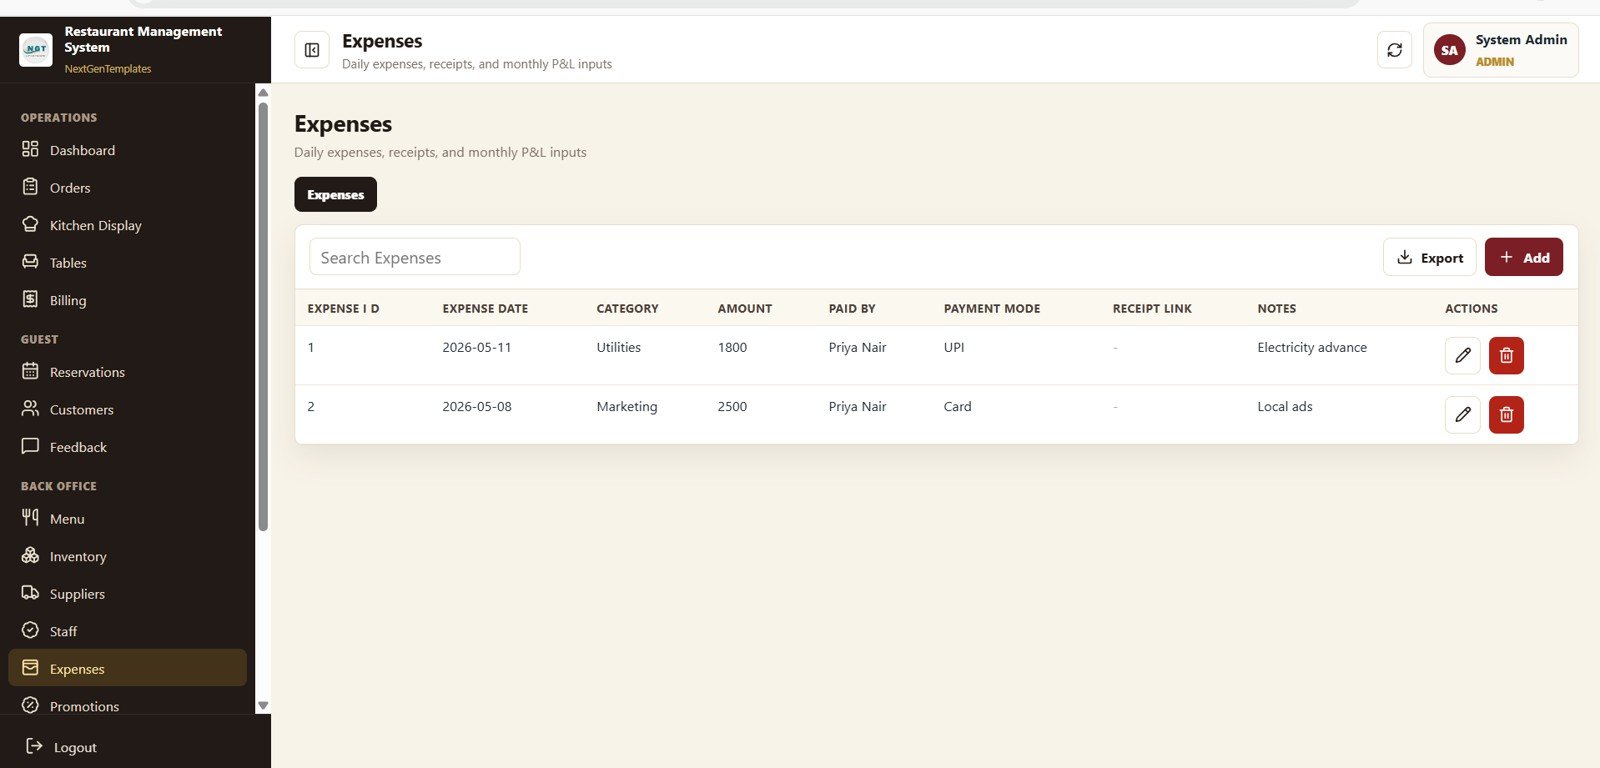Click sidebar scroll down arrow
Screen dimensions: 1600x768
point(263,705)
